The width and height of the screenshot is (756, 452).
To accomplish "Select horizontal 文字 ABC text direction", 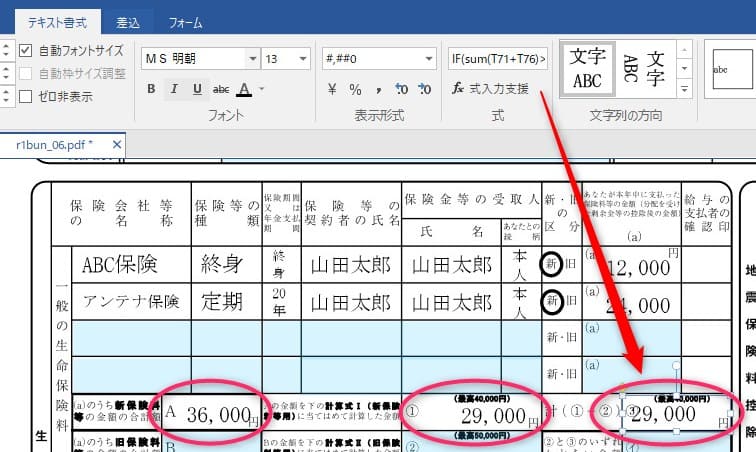I will tap(587, 66).
